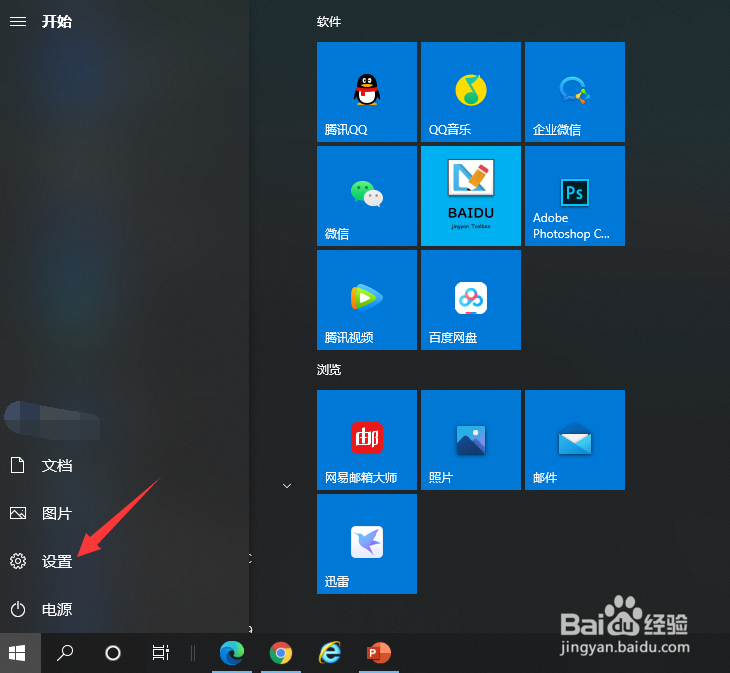Expand the chevron below the app list
Image resolution: width=730 pixels, height=673 pixels.
tap(287, 486)
